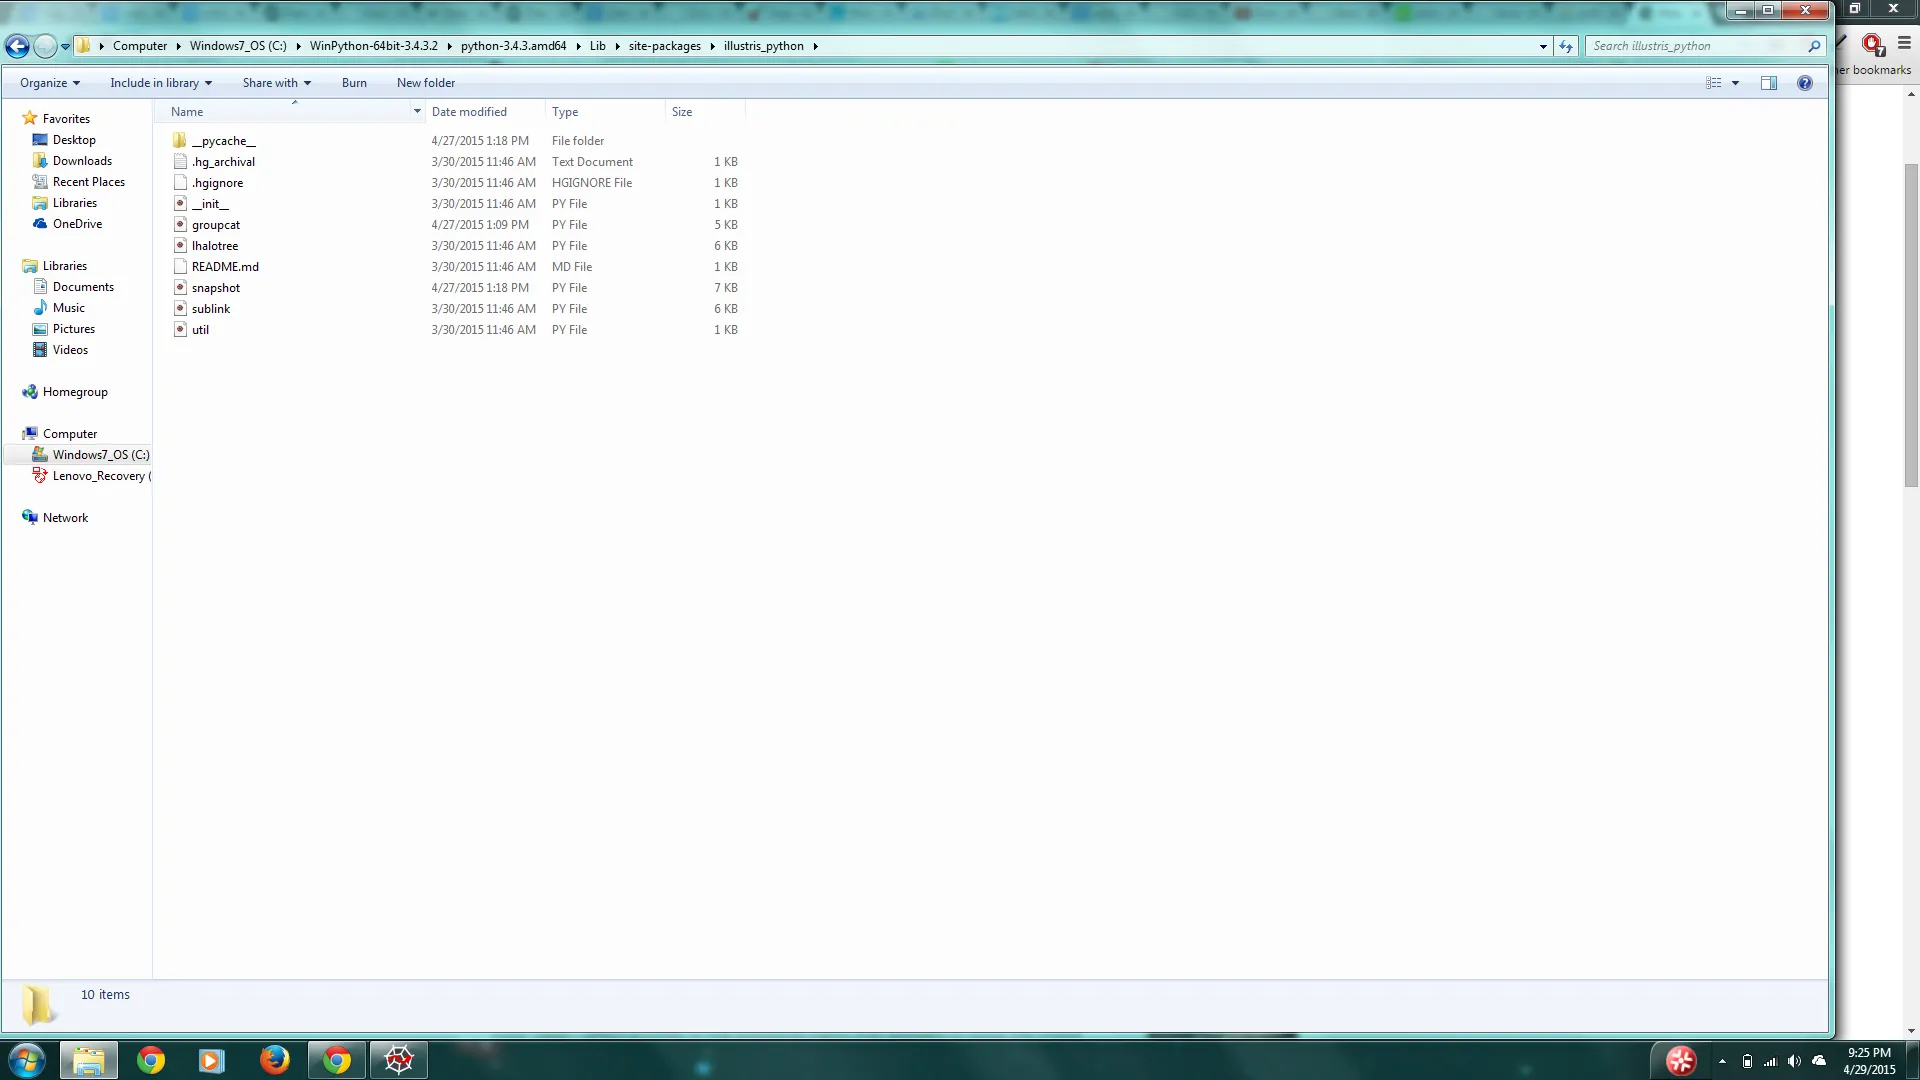Create a New folder
Screen dimensions: 1920x1080
tap(425, 83)
